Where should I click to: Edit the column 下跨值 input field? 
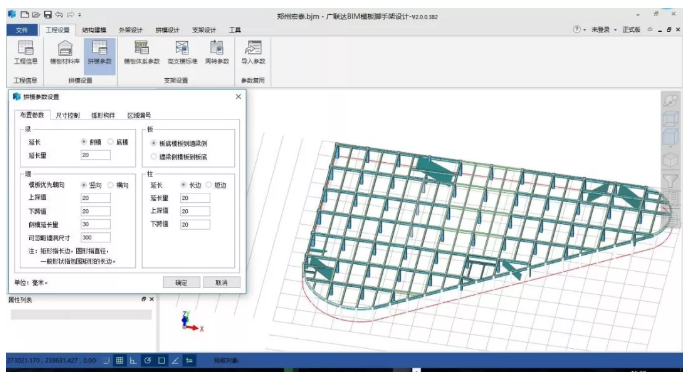195,224
